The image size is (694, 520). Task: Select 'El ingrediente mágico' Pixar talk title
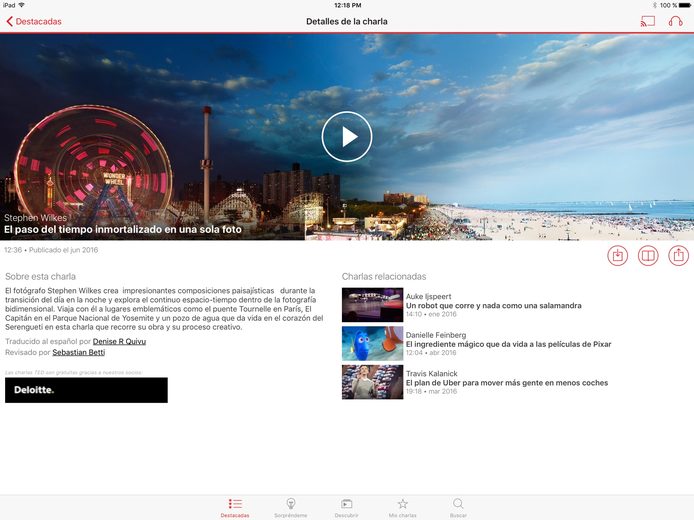pyautogui.click(x=509, y=344)
